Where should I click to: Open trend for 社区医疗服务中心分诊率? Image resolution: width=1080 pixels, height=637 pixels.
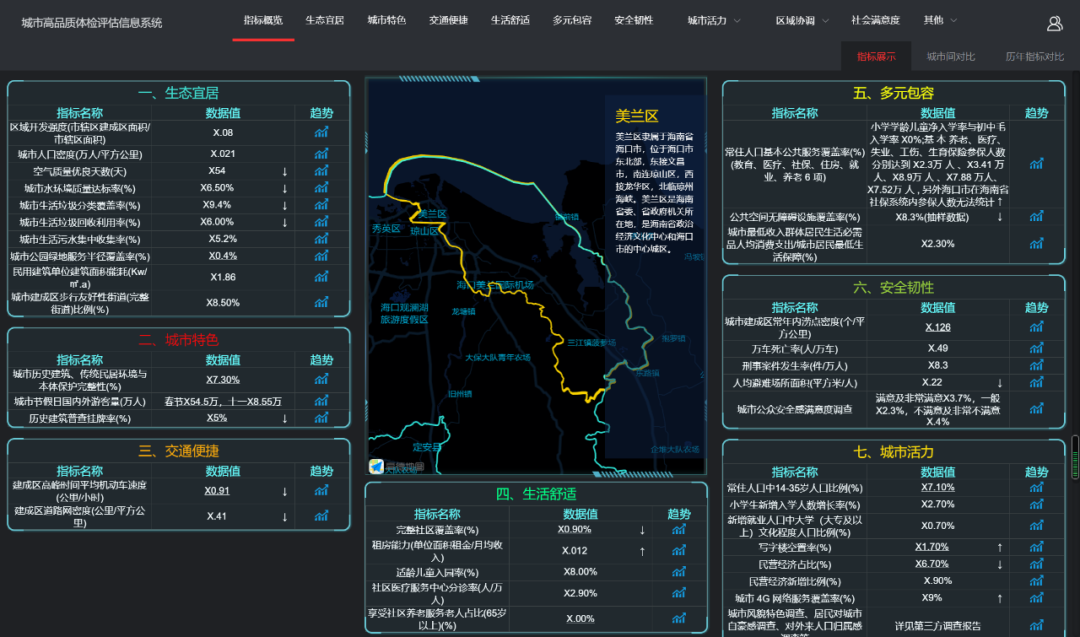tap(678, 593)
